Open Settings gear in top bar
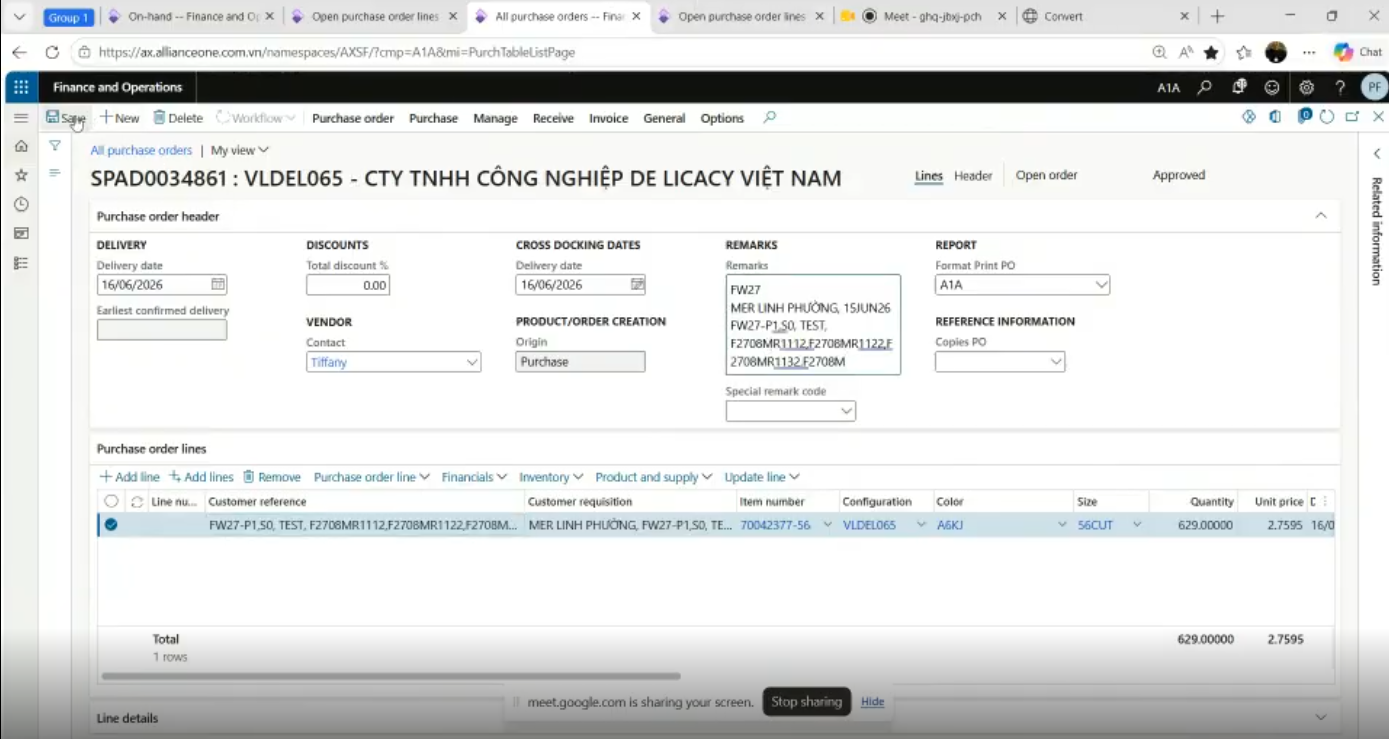 [1306, 87]
